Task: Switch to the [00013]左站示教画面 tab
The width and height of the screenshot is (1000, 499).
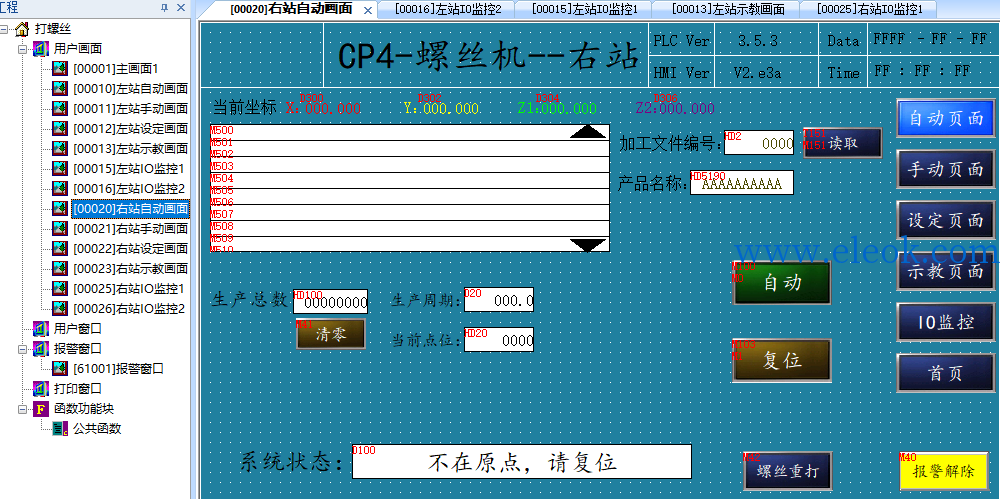Action: point(726,9)
